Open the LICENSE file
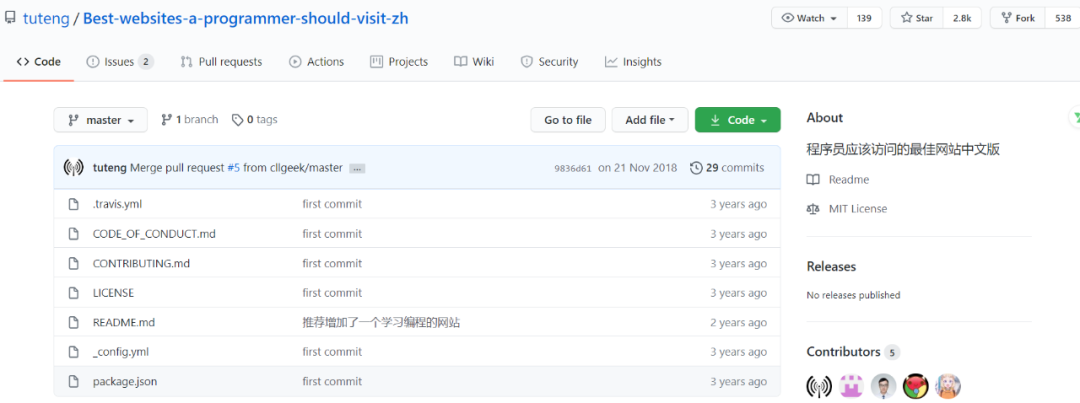1080x403 pixels. click(113, 293)
